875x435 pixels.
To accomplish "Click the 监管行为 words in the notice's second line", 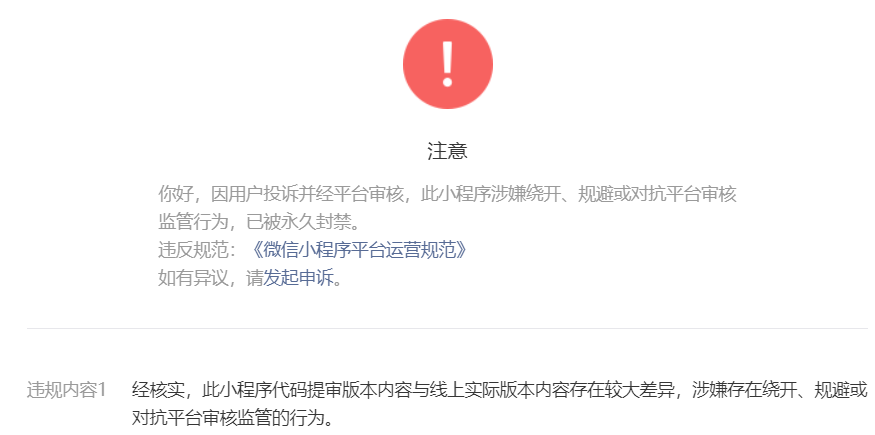I will click(193, 223).
